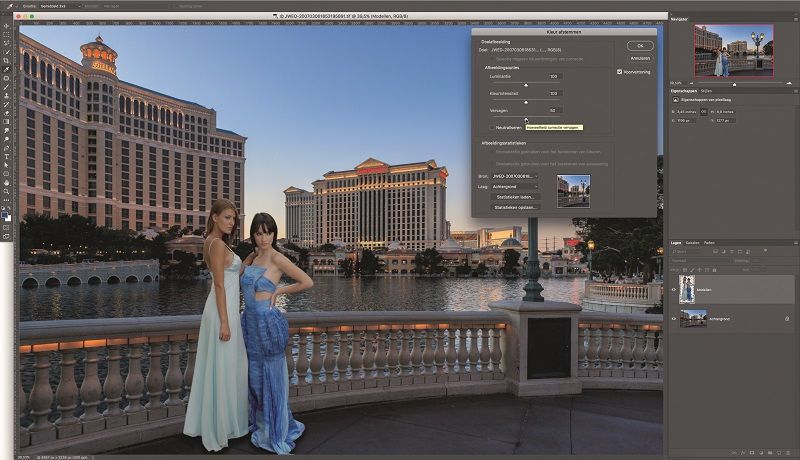Select the Quick Selection tool
Image resolution: width=800 pixels, height=460 pixels.
(6, 52)
